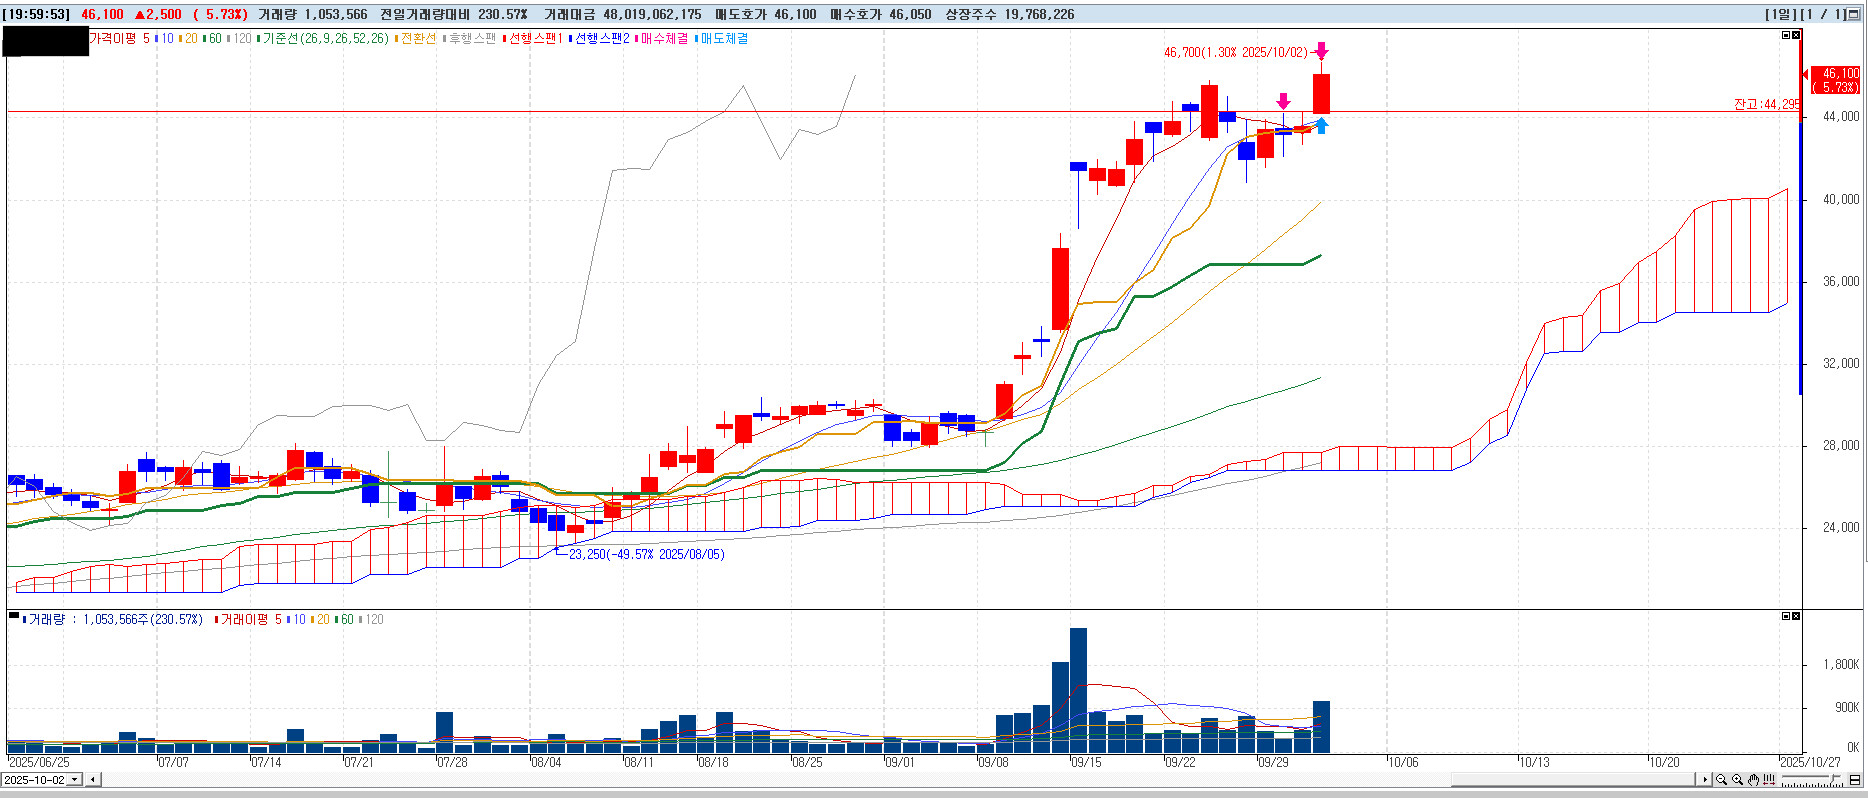Click the pink sell arrow near 09/29
The image size is (1868, 798).
pos(1283,101)
